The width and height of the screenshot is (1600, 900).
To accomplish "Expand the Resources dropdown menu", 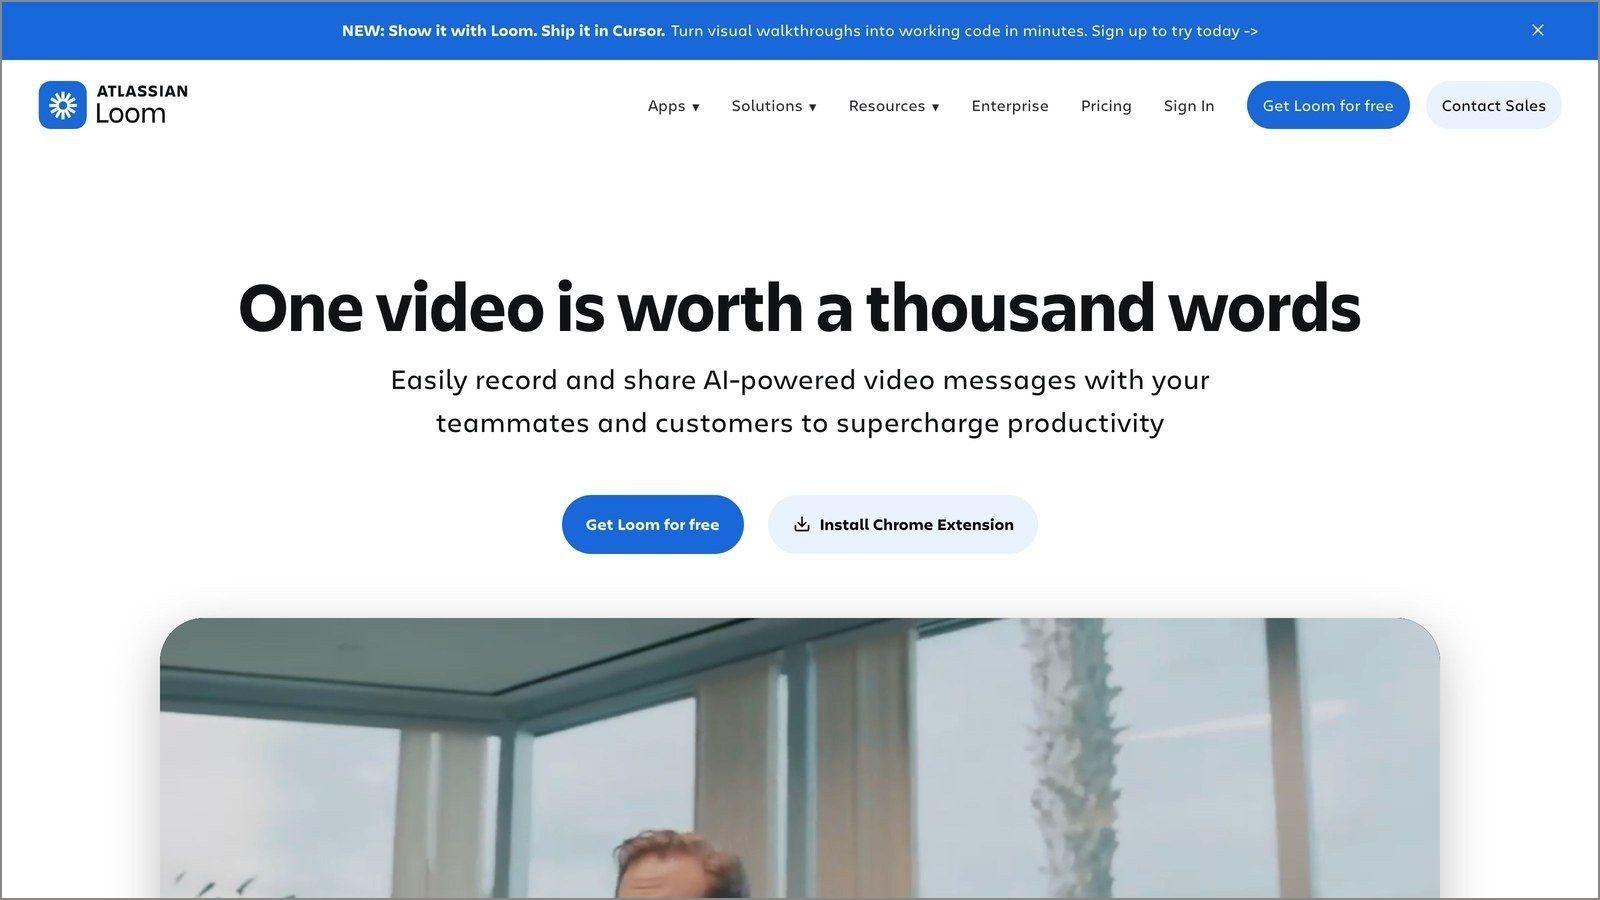I will pos(894,106).
